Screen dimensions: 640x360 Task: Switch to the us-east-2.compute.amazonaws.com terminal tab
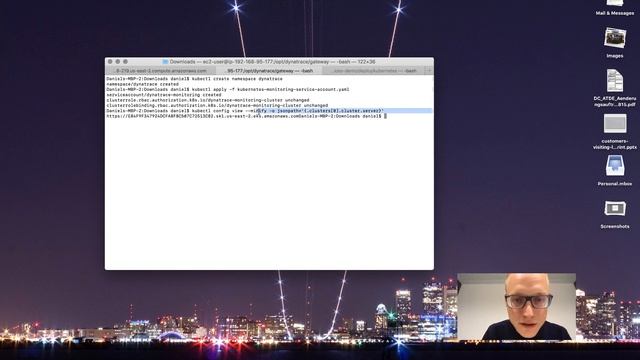[161, 71]
